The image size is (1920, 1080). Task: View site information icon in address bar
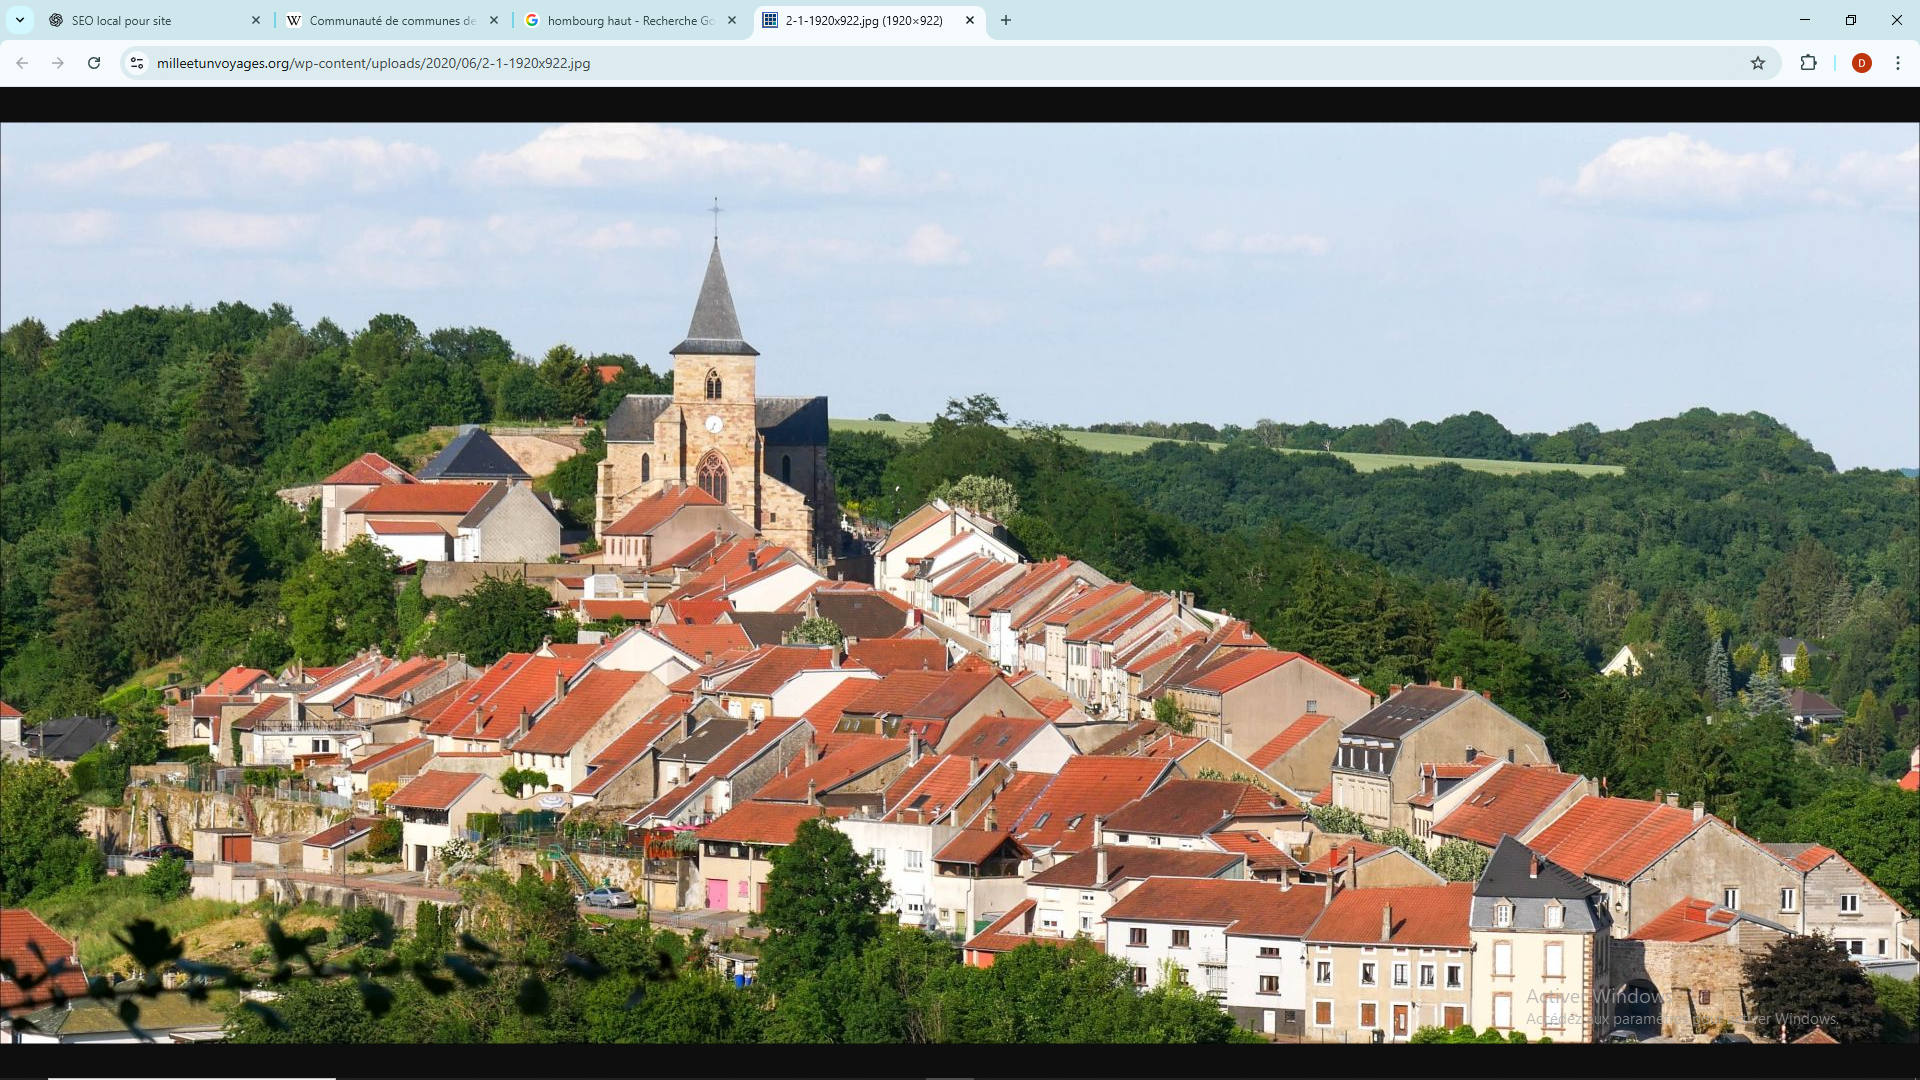tap(137, 63)
